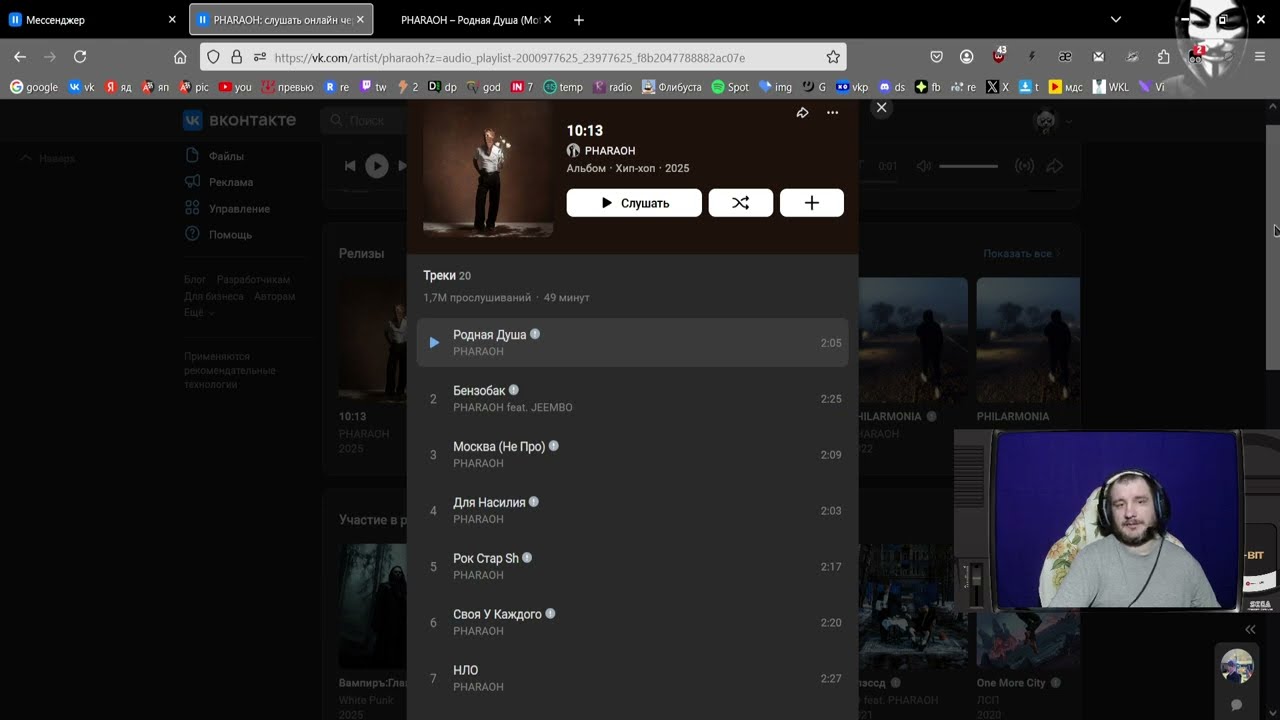The height and width of the screenshot is (720, 1280).
Task: Click the URL address bar
Action: [523, 57]
